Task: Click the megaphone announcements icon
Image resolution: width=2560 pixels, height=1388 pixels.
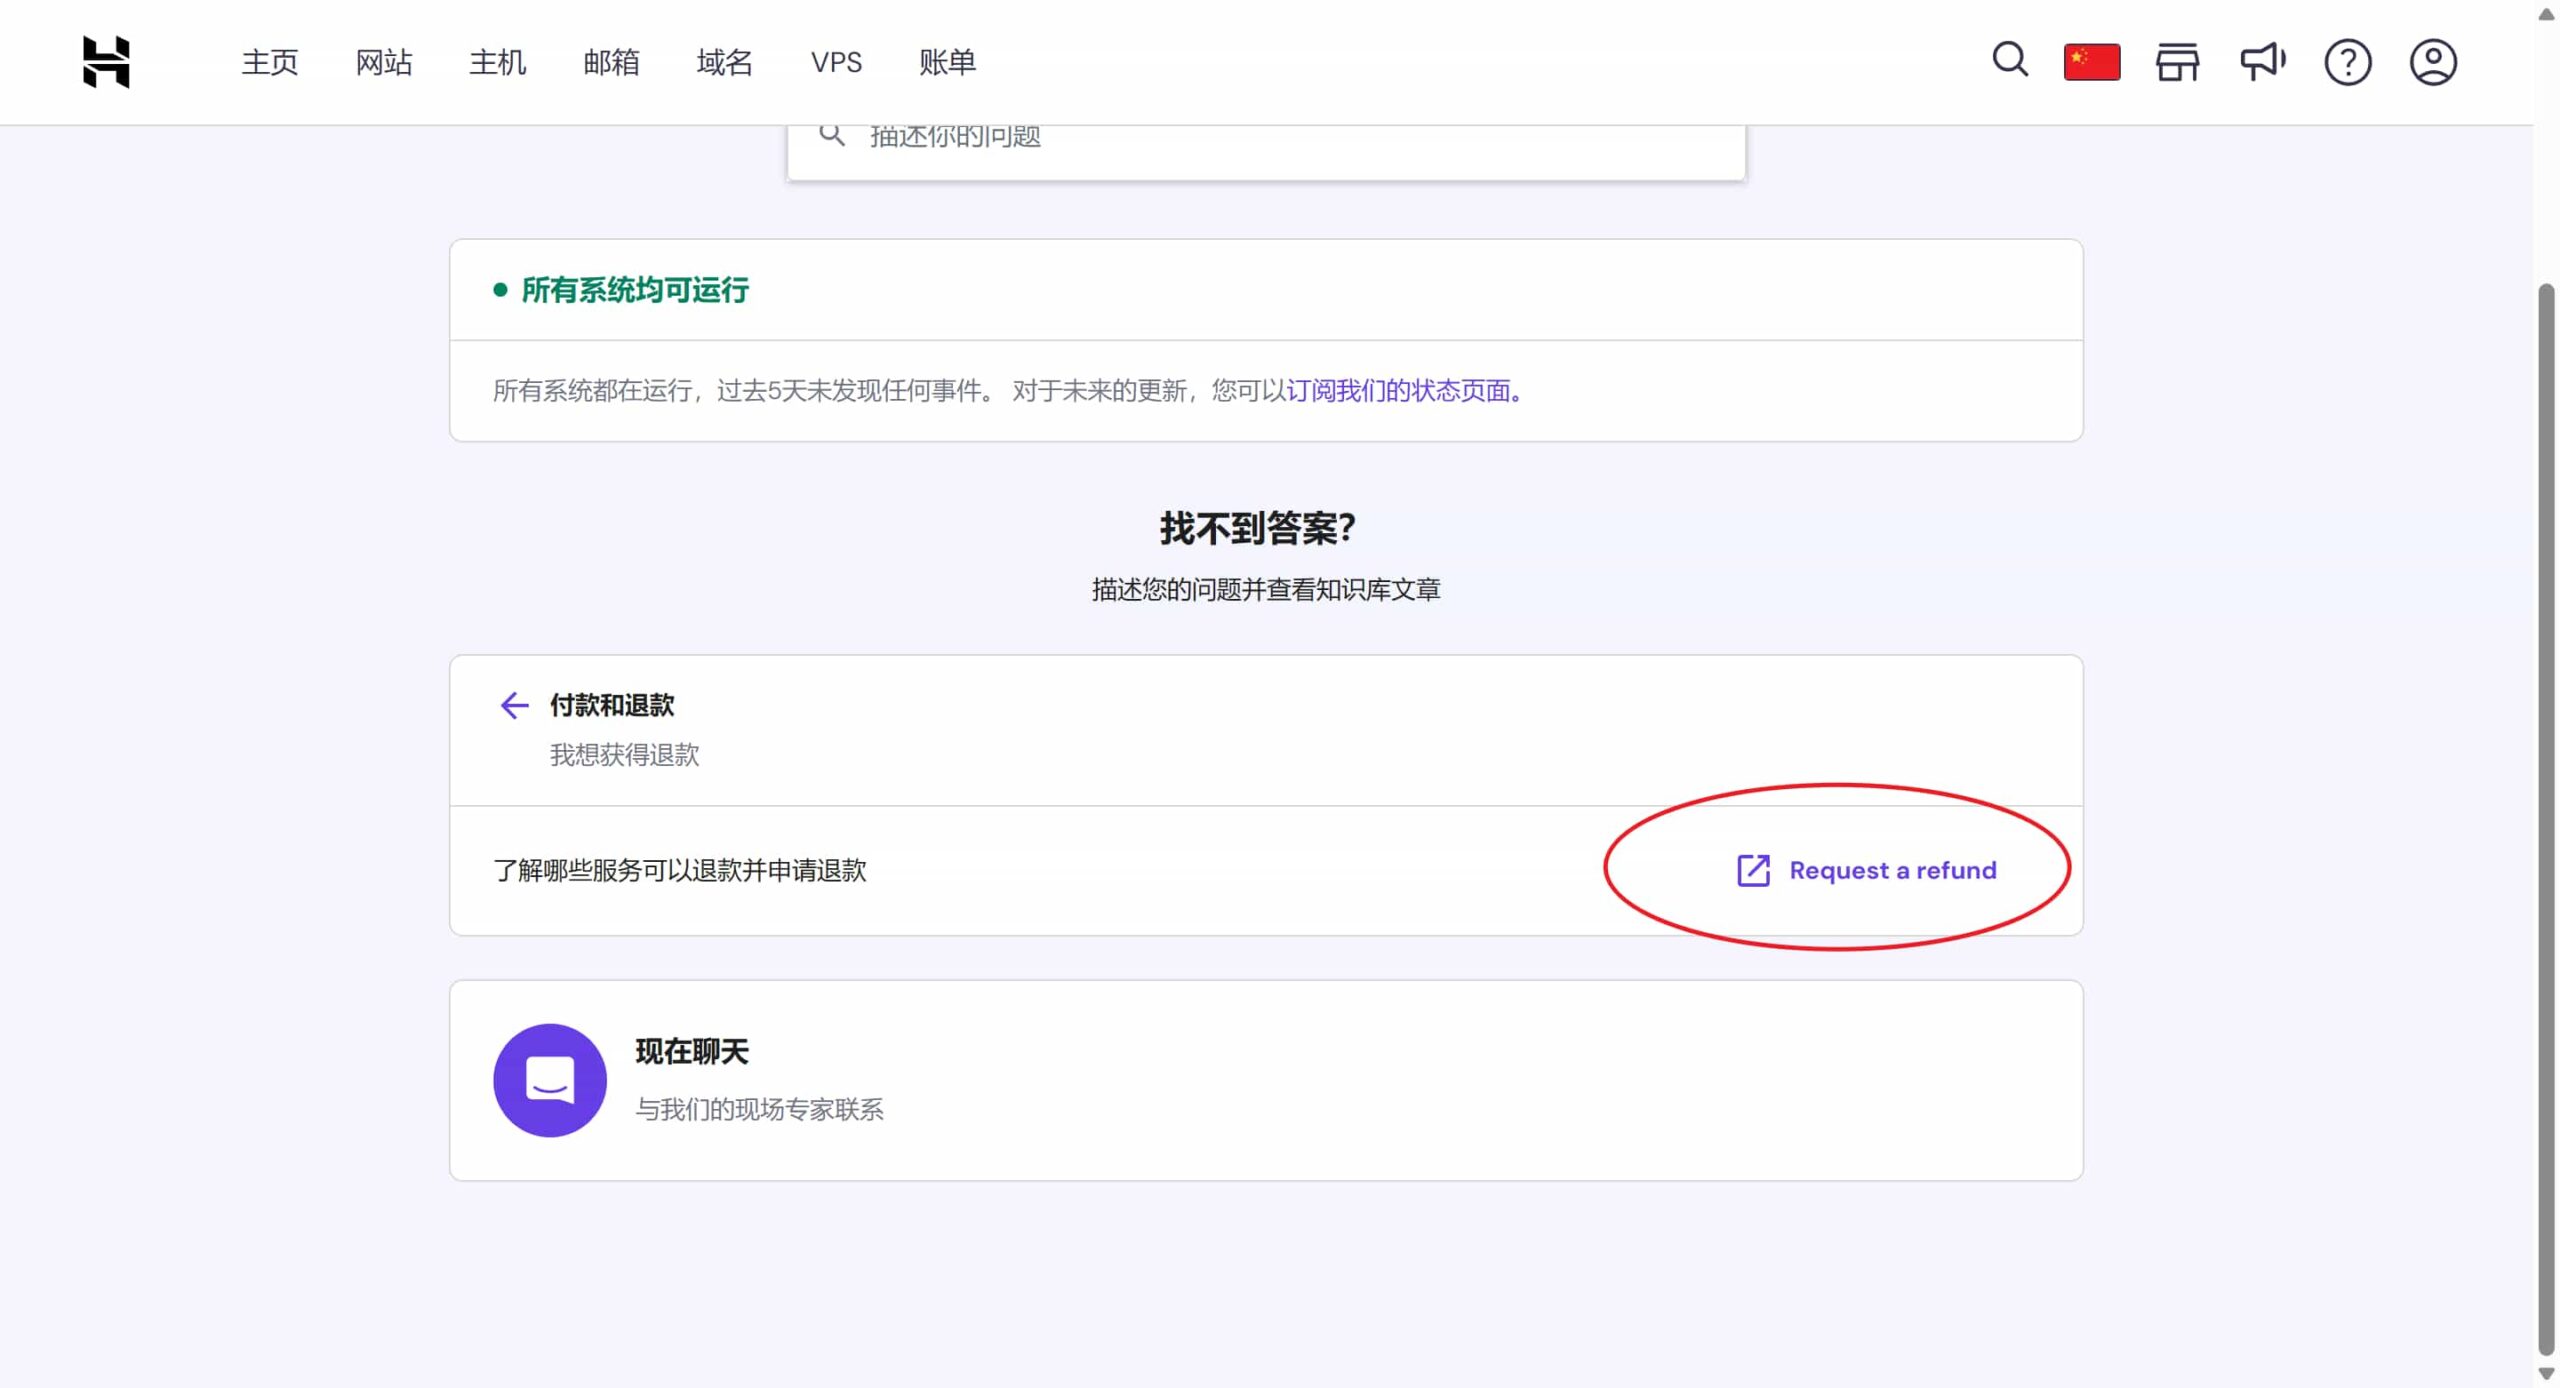Action: pos(2262,62)
